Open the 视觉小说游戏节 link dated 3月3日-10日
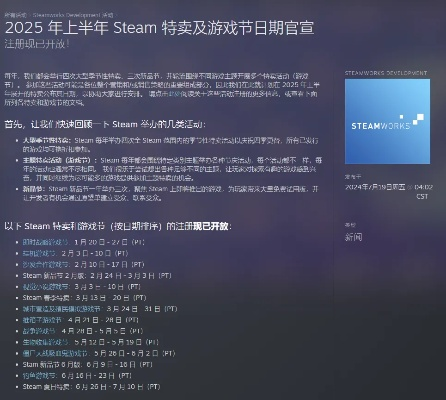 46,287
